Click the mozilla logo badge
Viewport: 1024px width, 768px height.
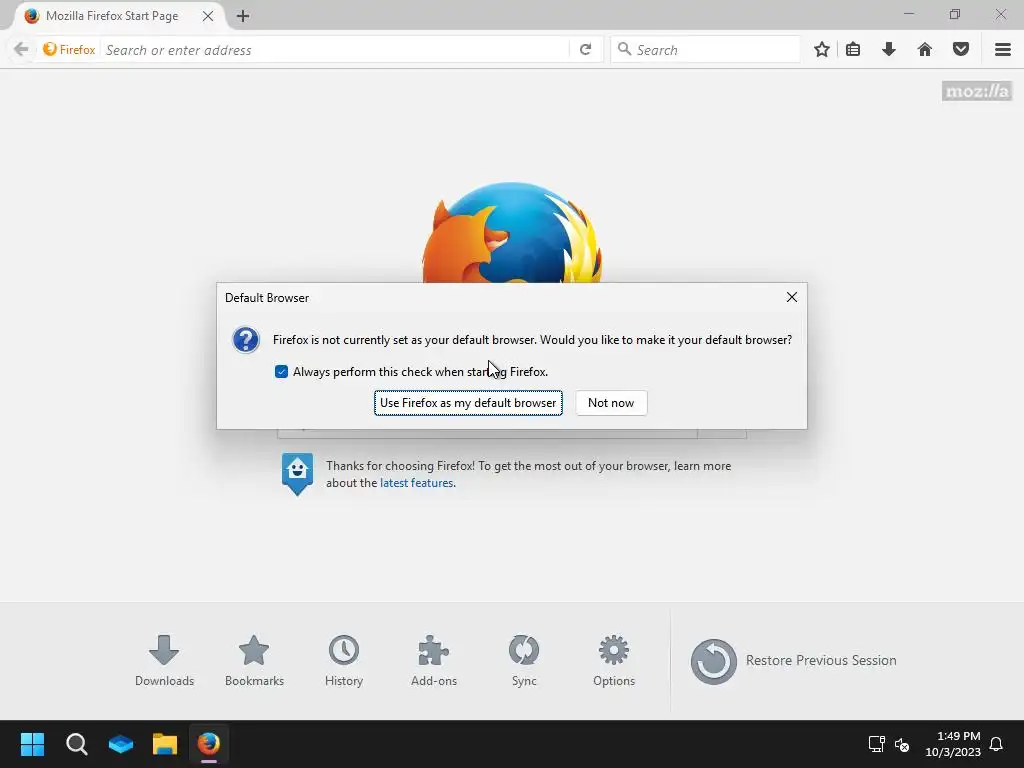[x=977, y=91]
